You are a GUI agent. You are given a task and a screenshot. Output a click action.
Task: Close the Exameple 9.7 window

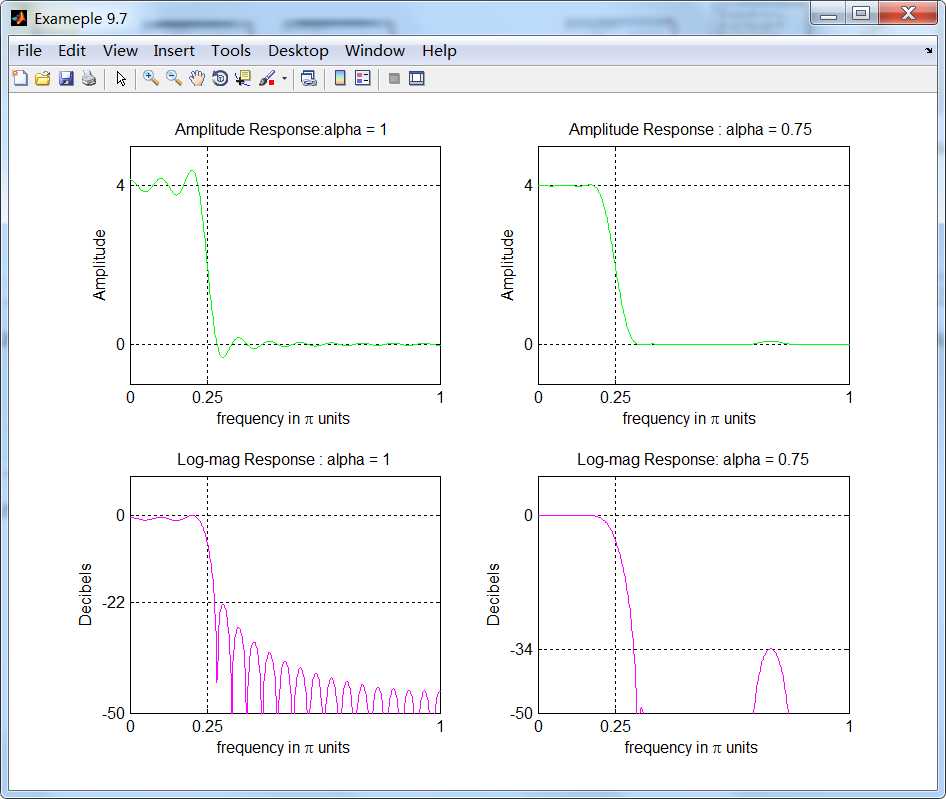pyautogui.click(x=908, y=14)
